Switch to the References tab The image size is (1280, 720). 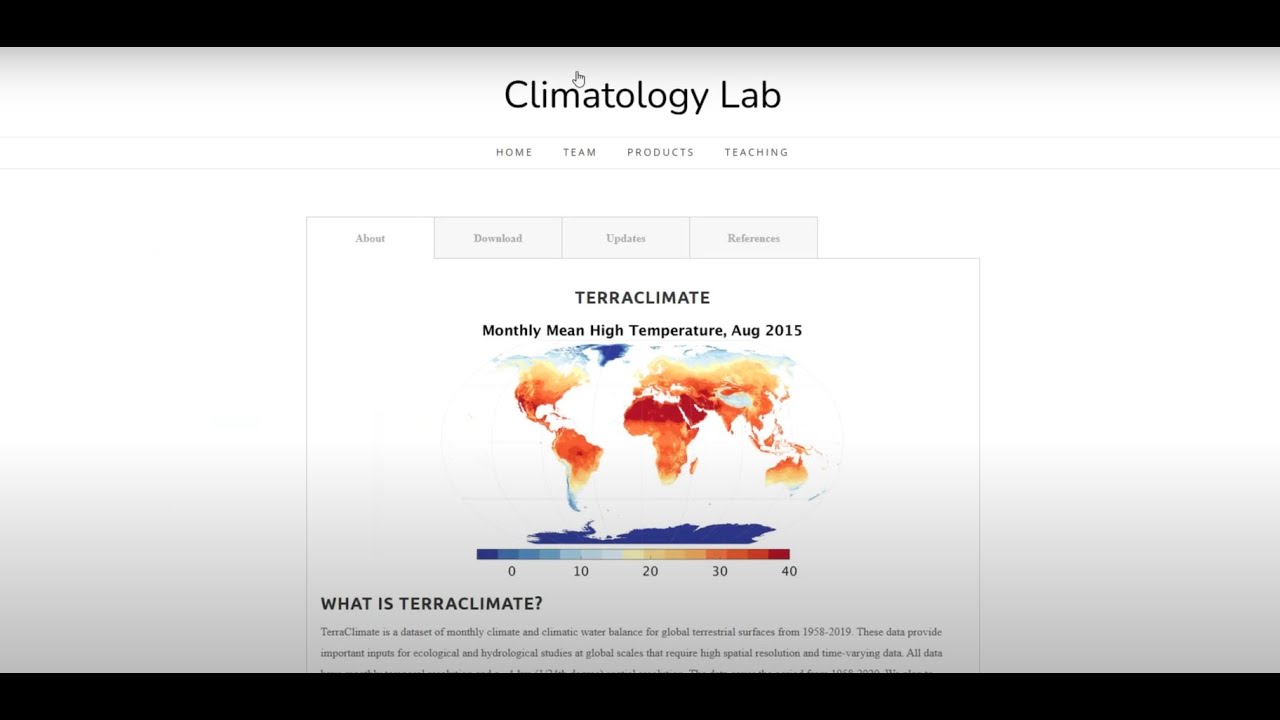point(754,238)
